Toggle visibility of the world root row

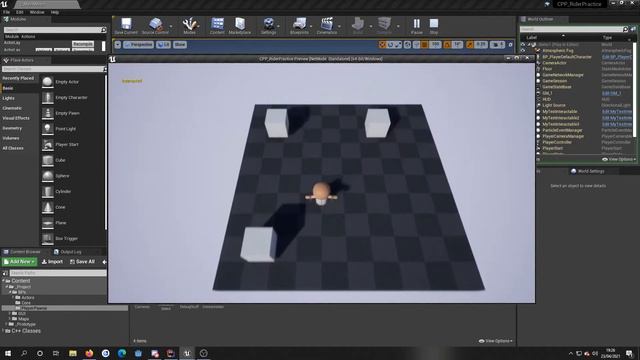pos(523,44)
